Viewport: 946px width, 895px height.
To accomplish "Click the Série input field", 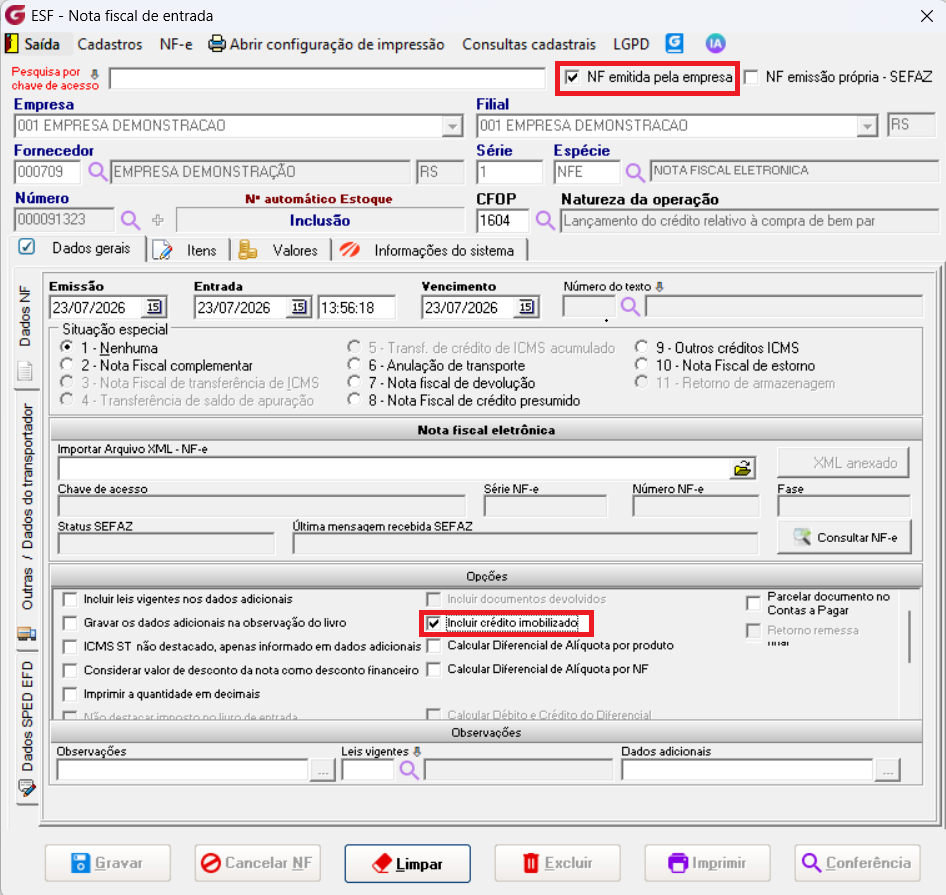I will [509, 172].
